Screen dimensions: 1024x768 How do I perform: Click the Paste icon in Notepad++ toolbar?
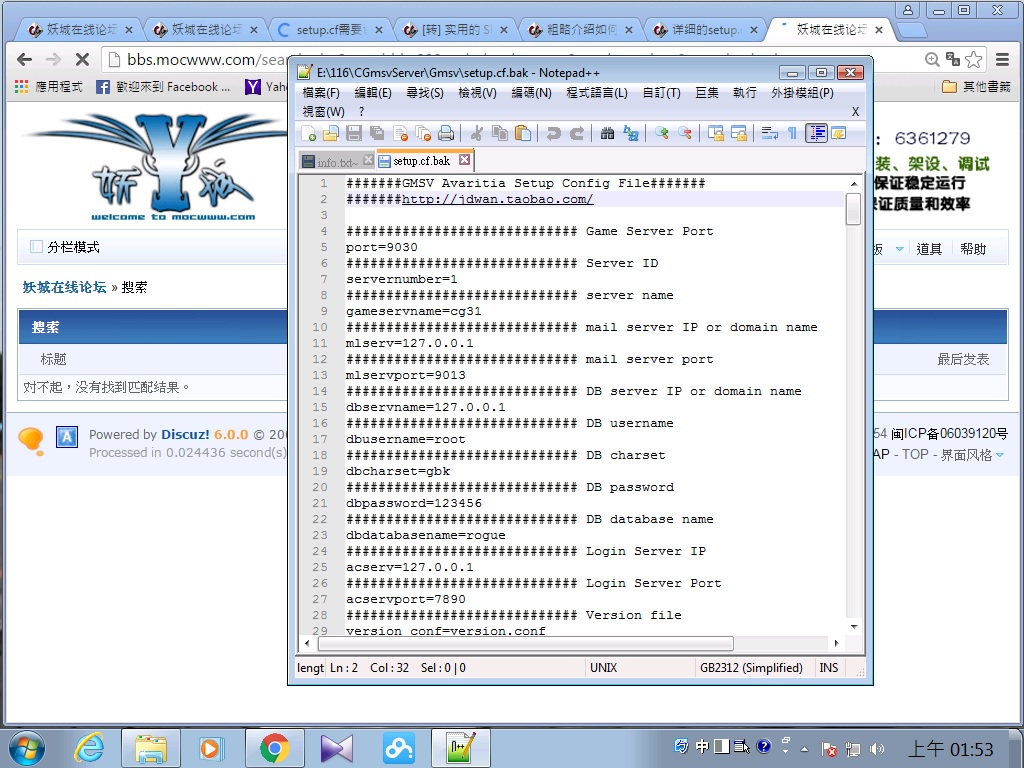[522, 133]
